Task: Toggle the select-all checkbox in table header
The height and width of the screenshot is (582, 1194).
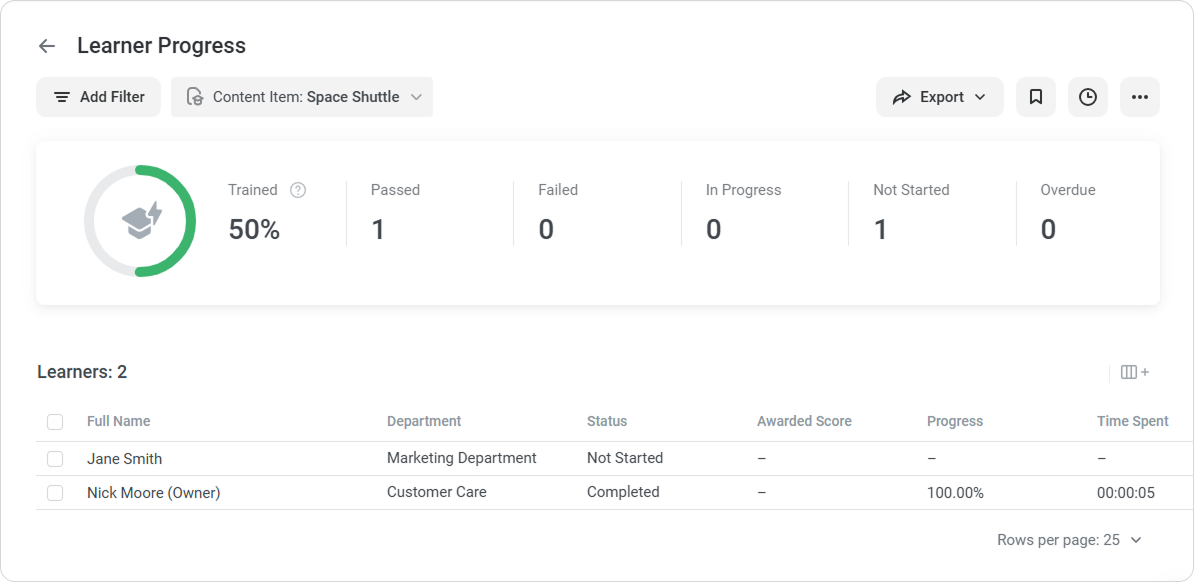Action: click(x=55, y=422)
